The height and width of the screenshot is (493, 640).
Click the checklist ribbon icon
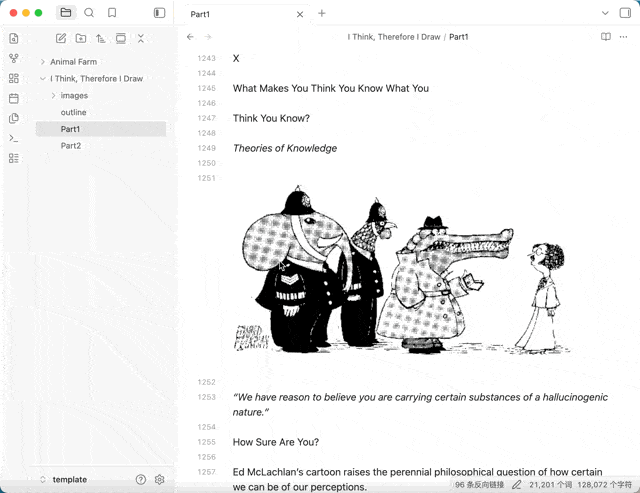(14, 158)
